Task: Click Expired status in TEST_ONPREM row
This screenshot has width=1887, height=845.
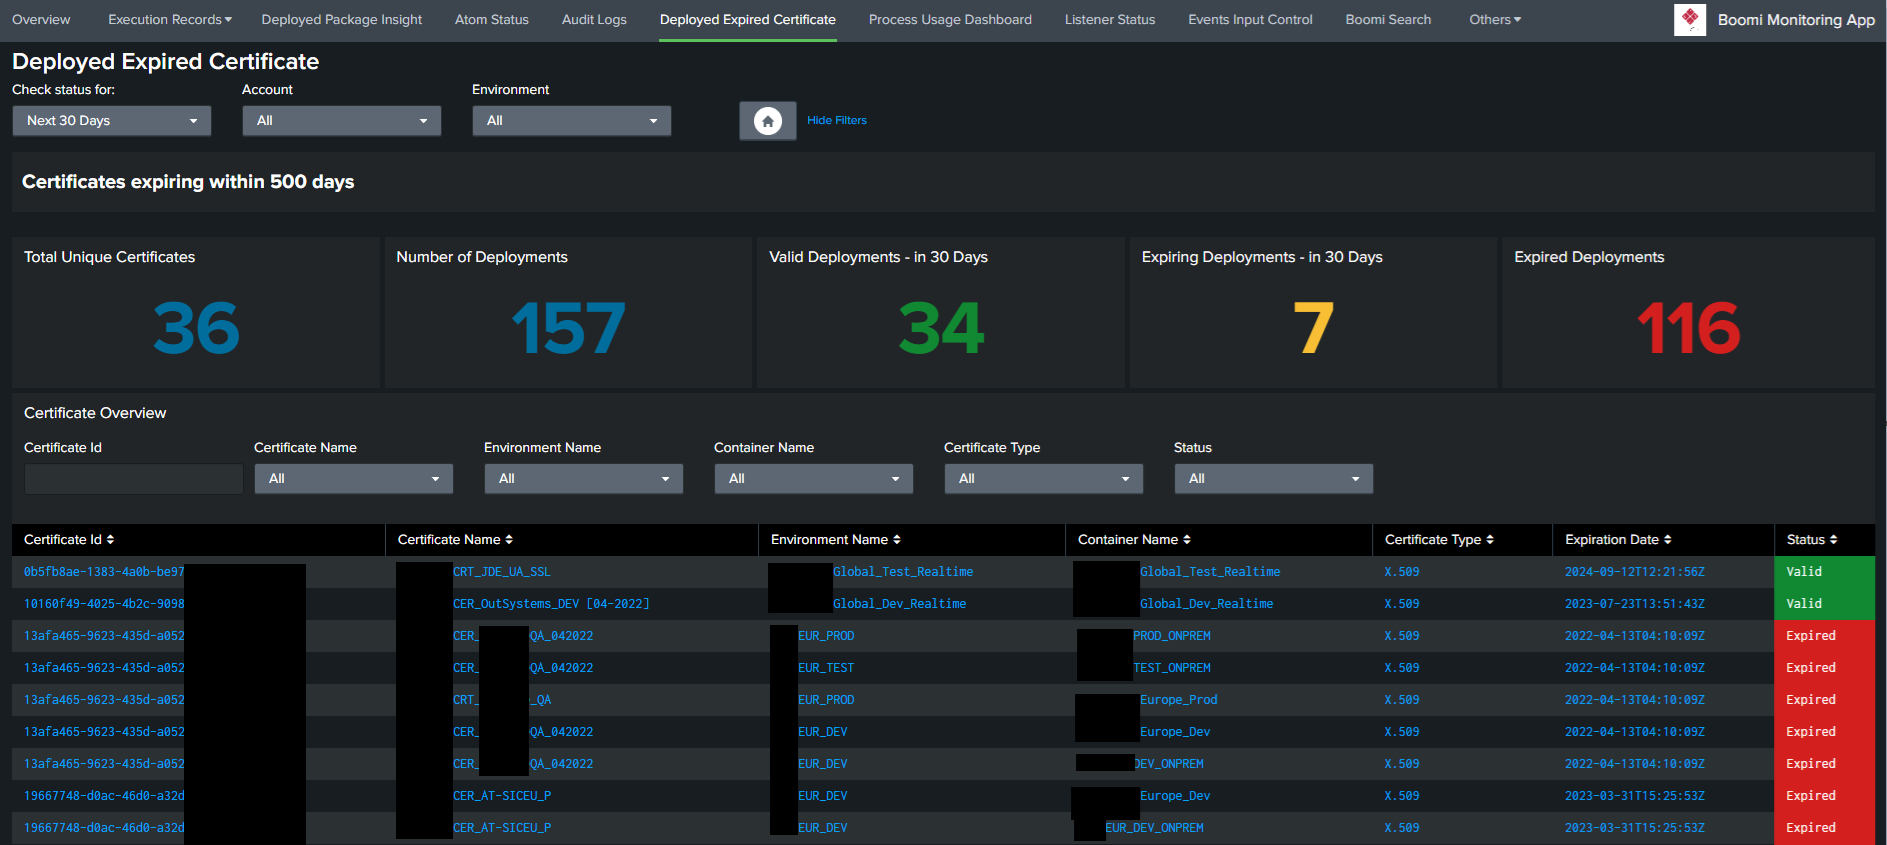Action: [1825, 668]
